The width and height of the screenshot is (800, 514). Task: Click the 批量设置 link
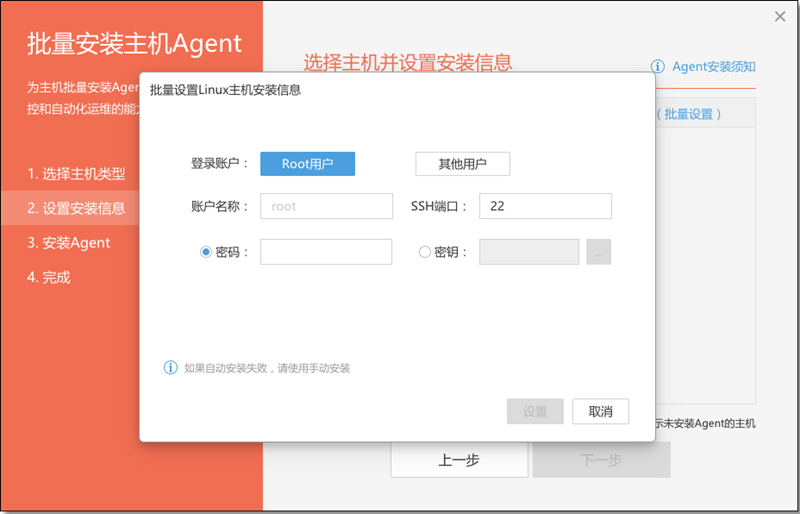(x=689, y=114)
